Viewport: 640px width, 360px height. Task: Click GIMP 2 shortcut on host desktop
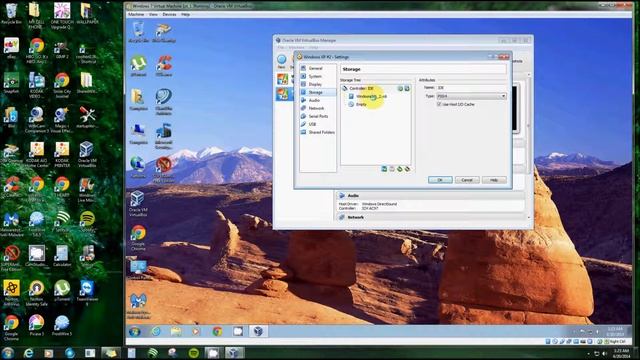62,49
